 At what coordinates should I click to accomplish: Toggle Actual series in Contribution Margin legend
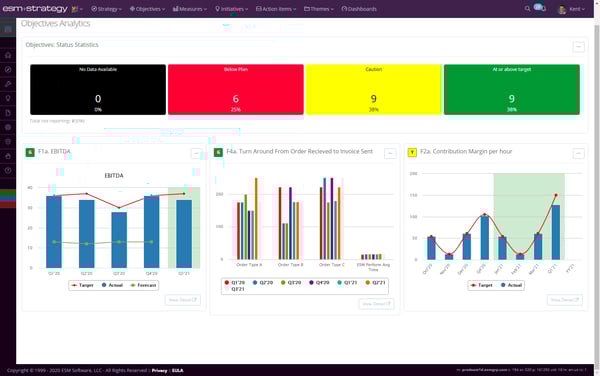511,285
